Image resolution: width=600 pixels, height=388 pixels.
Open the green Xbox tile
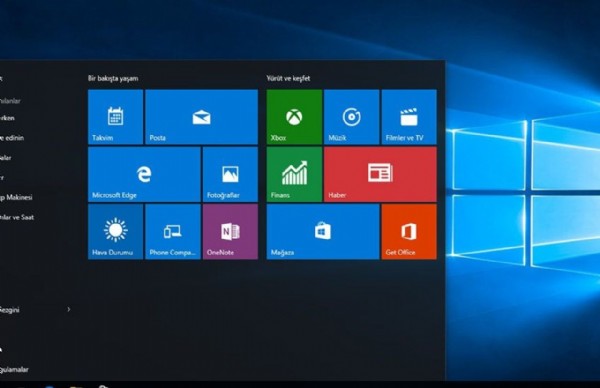click(294, 117)
